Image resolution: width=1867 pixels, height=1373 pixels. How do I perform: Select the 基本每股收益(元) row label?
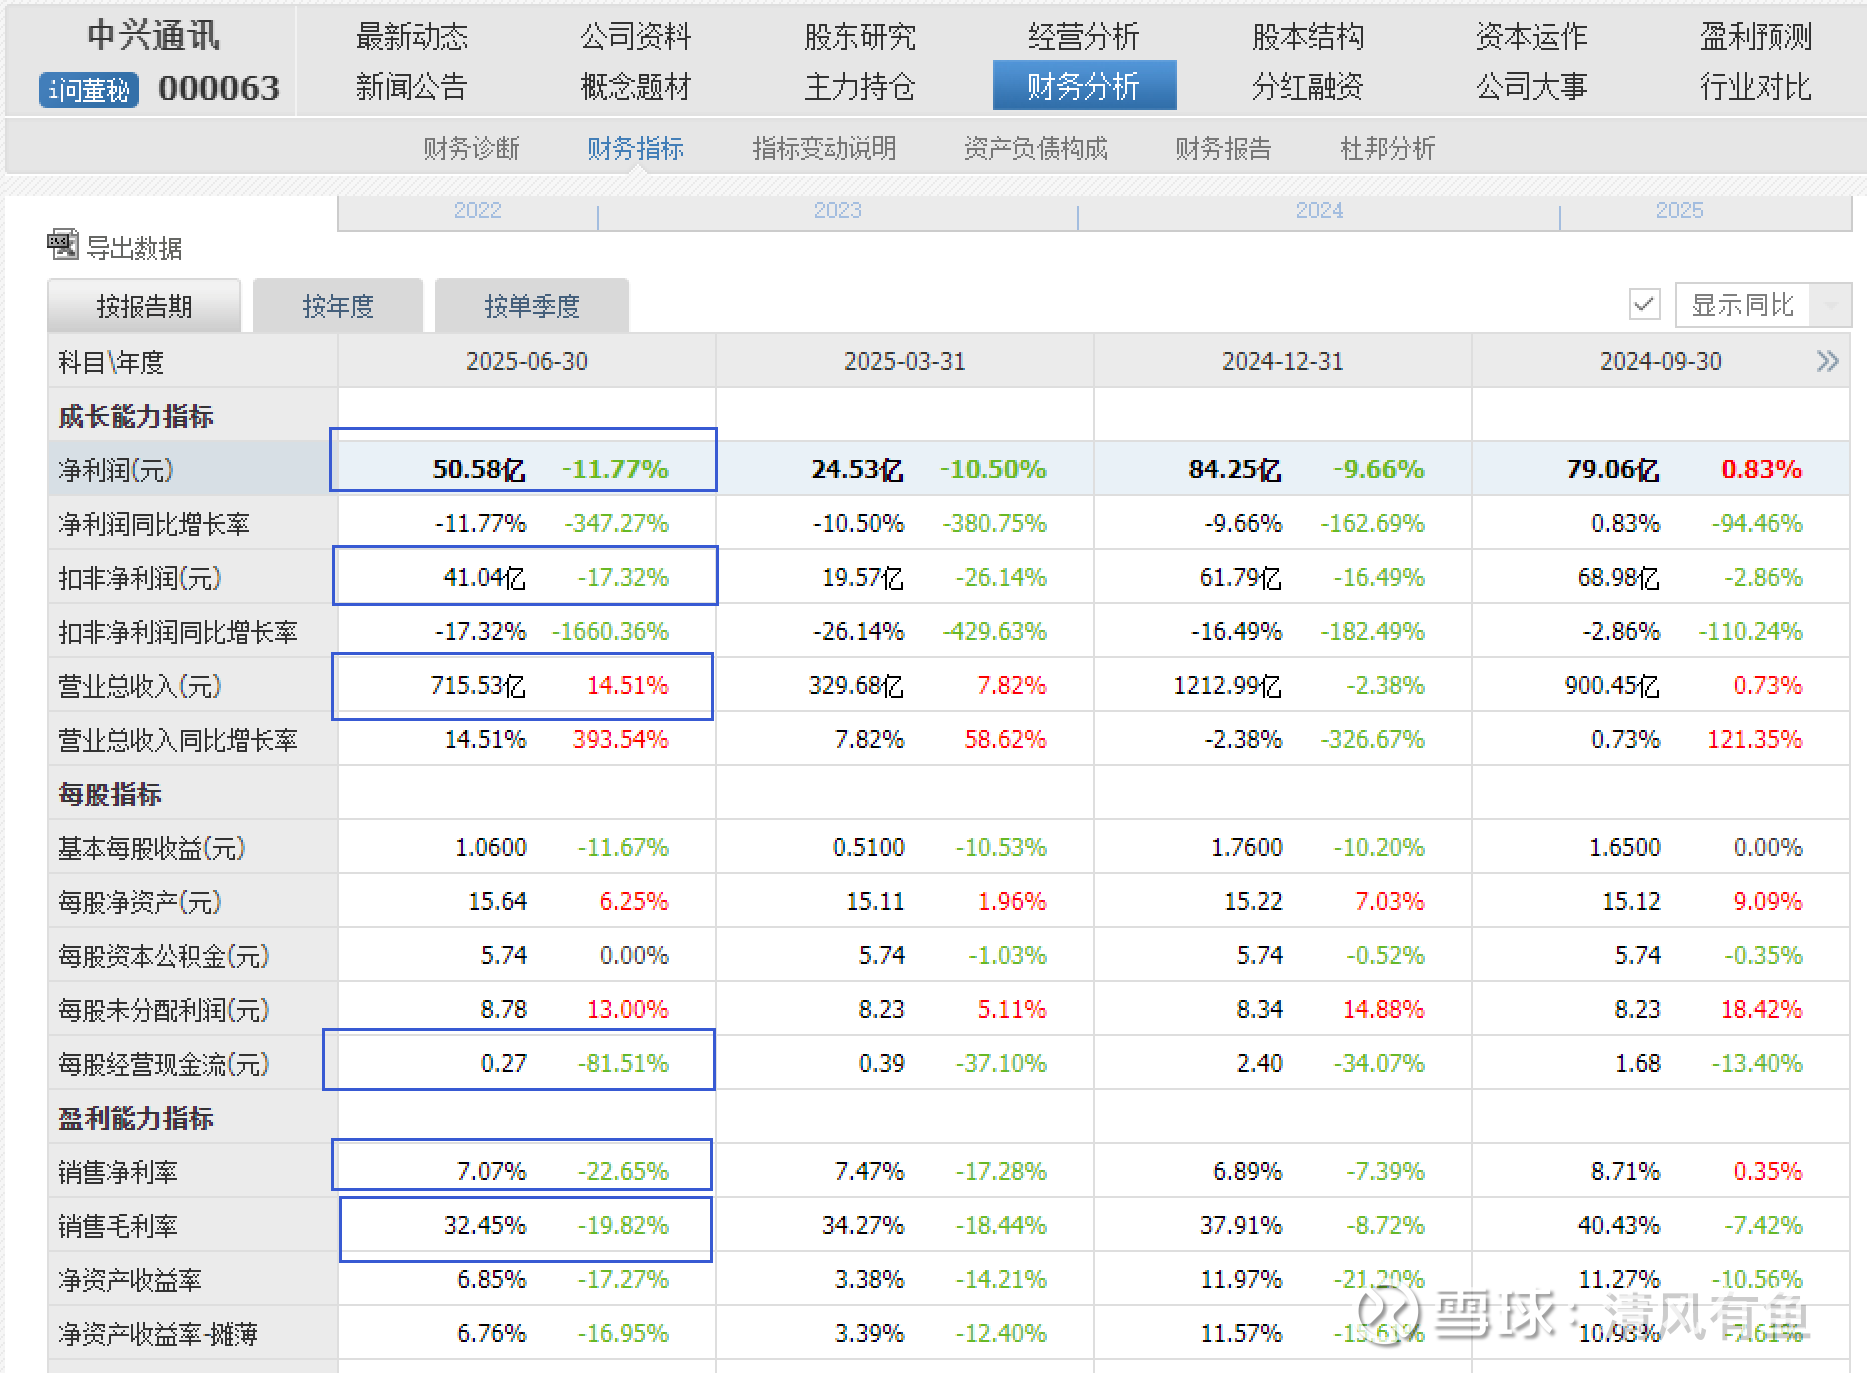(152, 848)
